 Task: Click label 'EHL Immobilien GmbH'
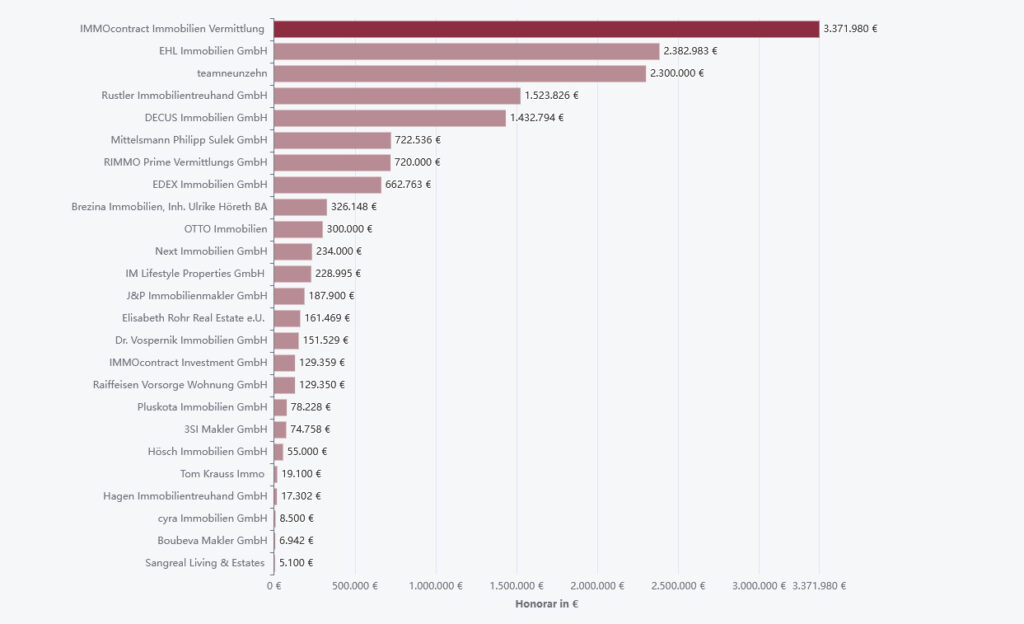point(213,51)
